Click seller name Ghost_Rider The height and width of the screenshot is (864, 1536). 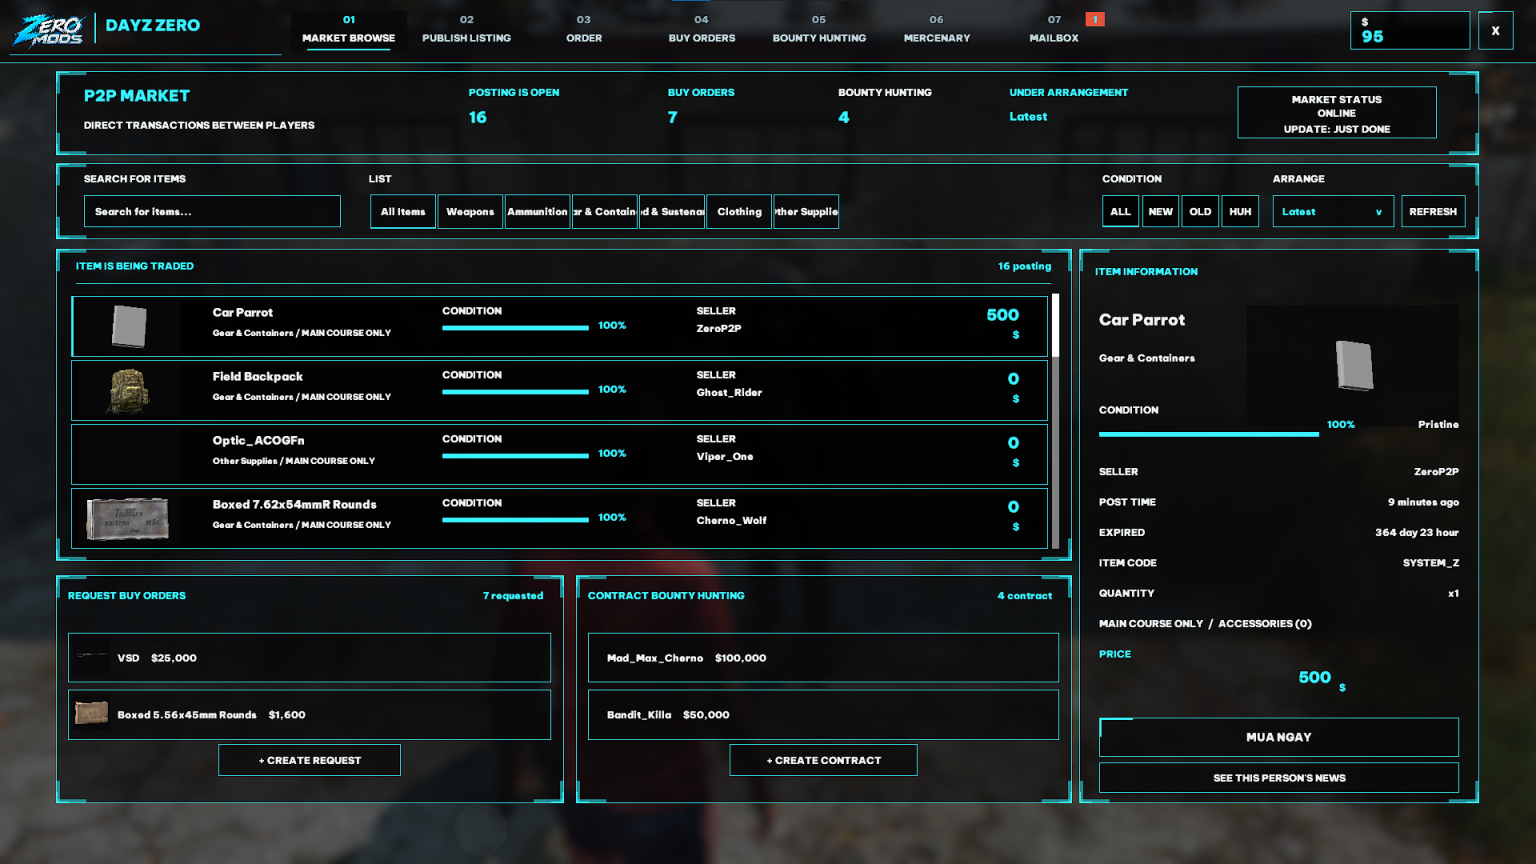(729, 393)
